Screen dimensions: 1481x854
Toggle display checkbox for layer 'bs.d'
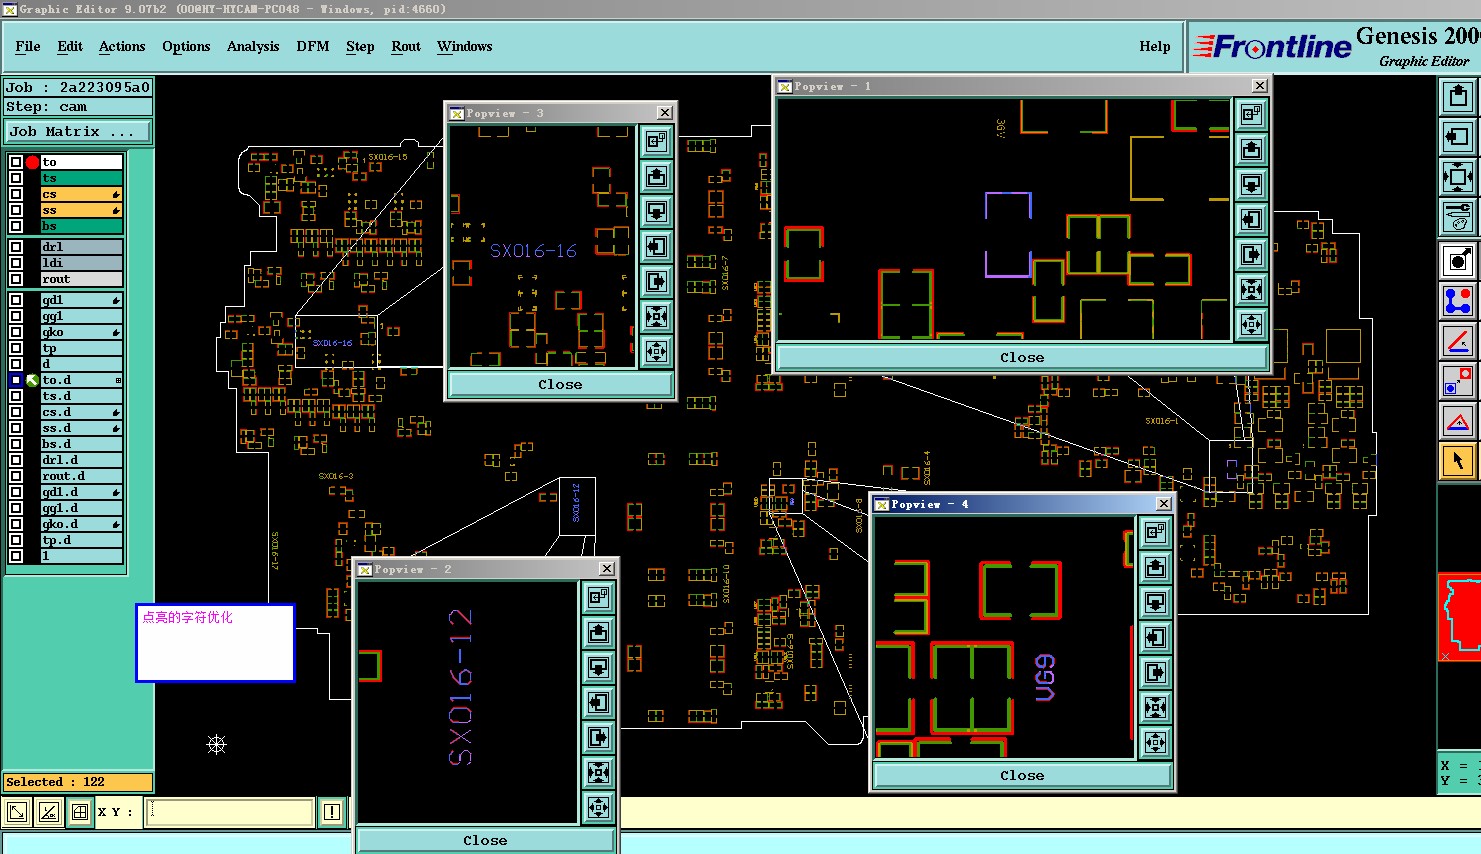click(16, 444)
